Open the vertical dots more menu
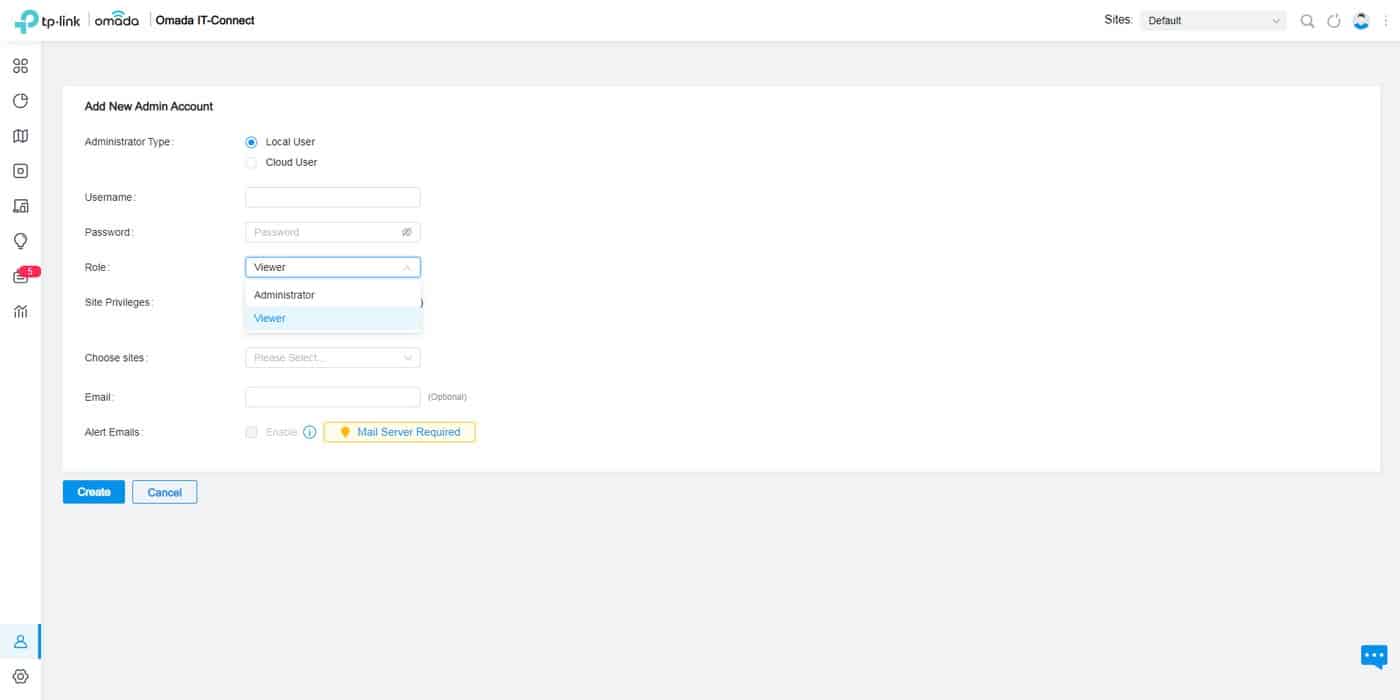Screen dimensions: 1400x700 pyautogui.click(x=1385, y=21)
